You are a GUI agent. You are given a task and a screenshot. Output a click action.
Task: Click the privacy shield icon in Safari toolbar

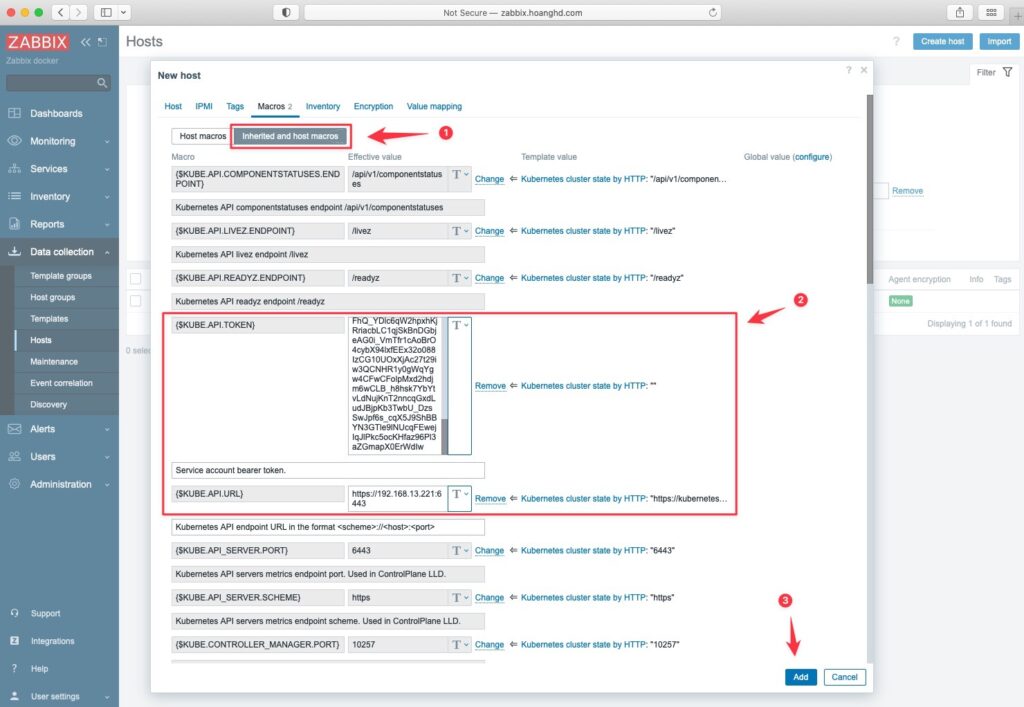(x=286, y=12)
